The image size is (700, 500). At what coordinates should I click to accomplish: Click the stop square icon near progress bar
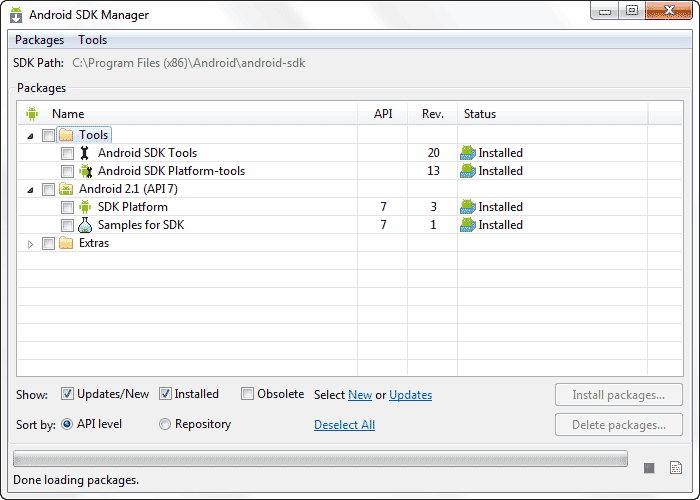pos(649,468)
